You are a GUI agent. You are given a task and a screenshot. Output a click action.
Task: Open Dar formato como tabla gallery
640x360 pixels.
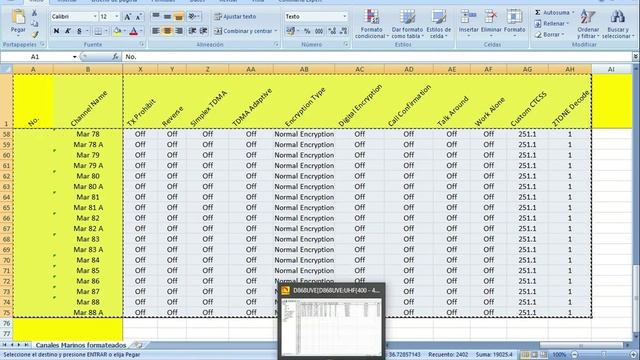(407, 24)
